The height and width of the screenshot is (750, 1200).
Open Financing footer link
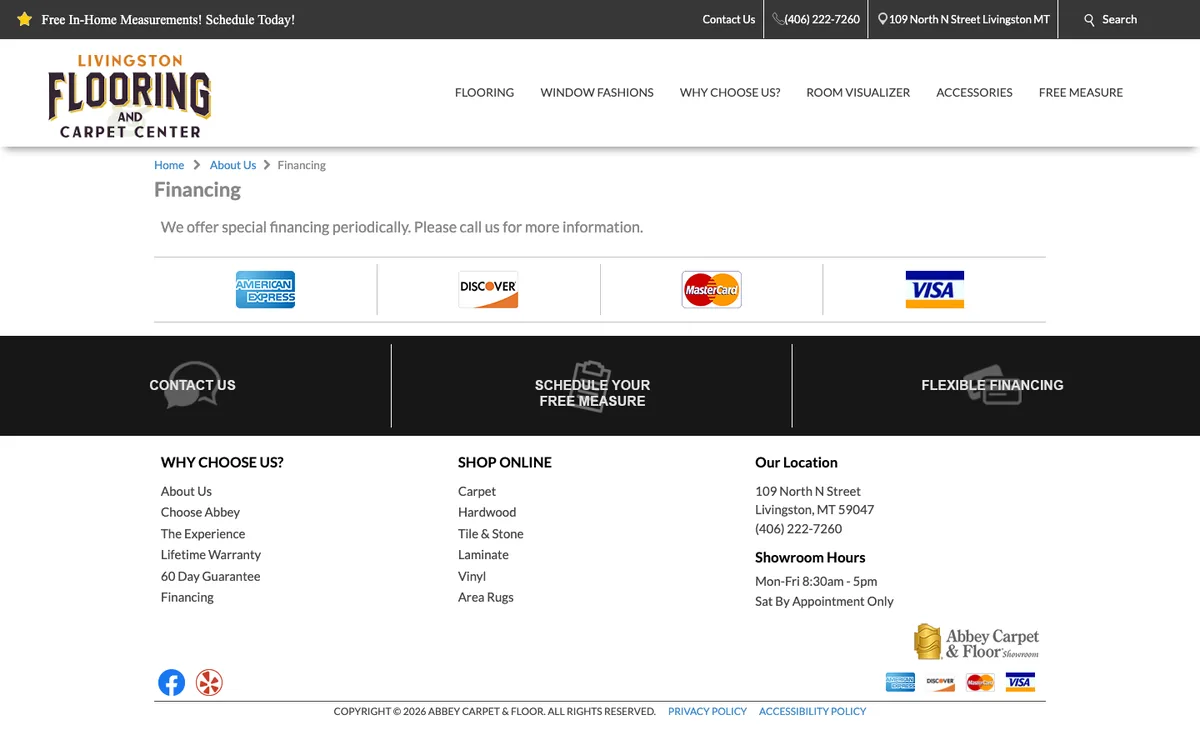[187, 597]
